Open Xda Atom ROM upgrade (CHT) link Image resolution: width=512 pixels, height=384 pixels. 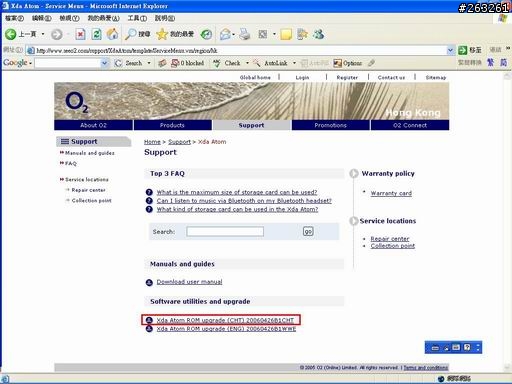click(x=225, y=320)
